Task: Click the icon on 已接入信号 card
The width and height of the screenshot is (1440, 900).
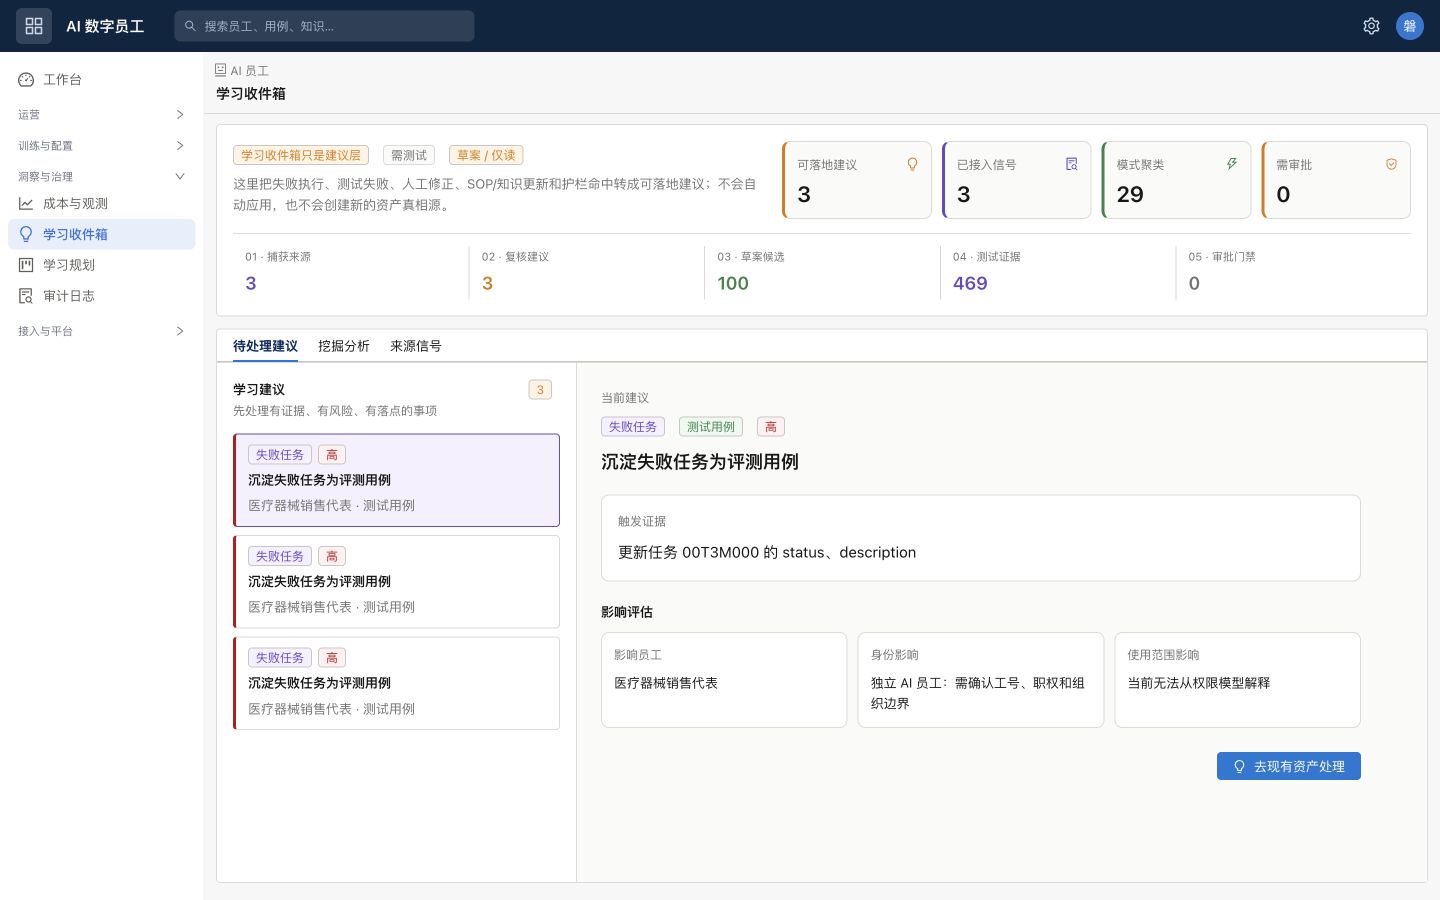Action: click(x=1072, y=164)
